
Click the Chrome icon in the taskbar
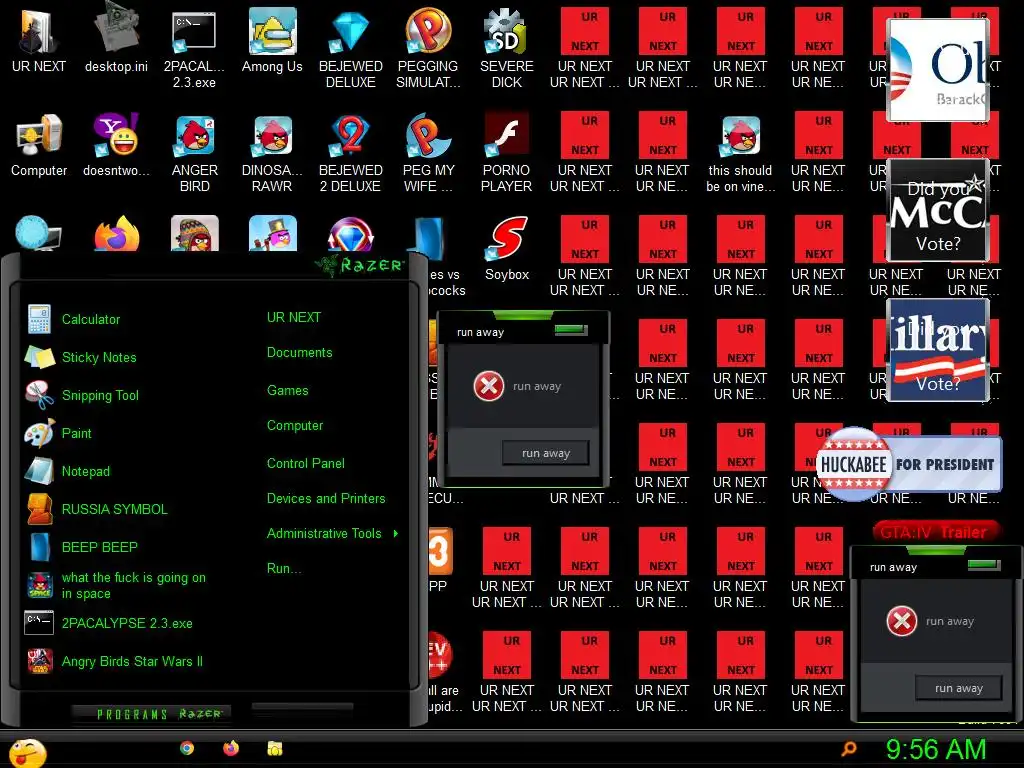click(x=187, y=748)
